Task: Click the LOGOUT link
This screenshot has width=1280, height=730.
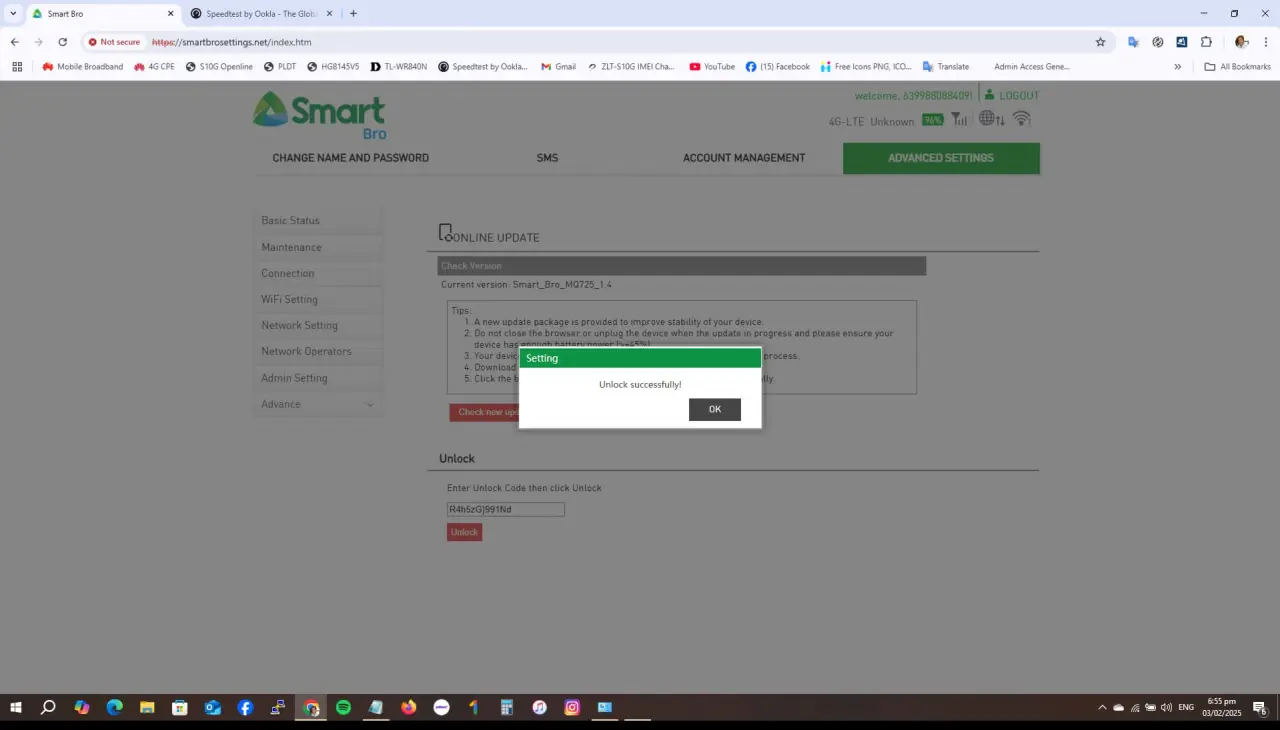Action: 1012,95
